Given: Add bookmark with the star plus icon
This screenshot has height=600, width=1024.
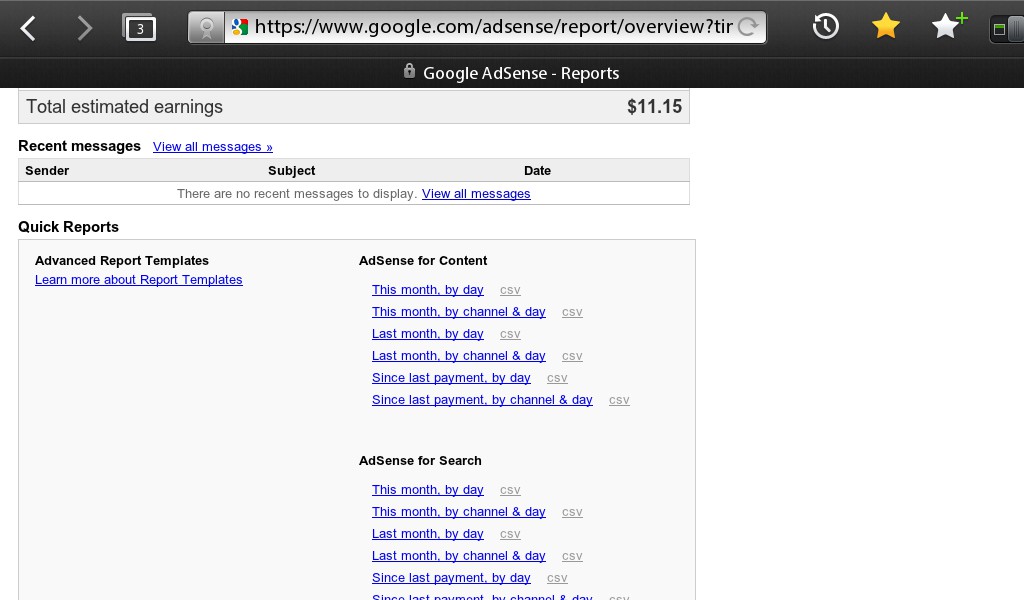Looking at the screenshot, I should pyautogui.click(x=948, y=26).
